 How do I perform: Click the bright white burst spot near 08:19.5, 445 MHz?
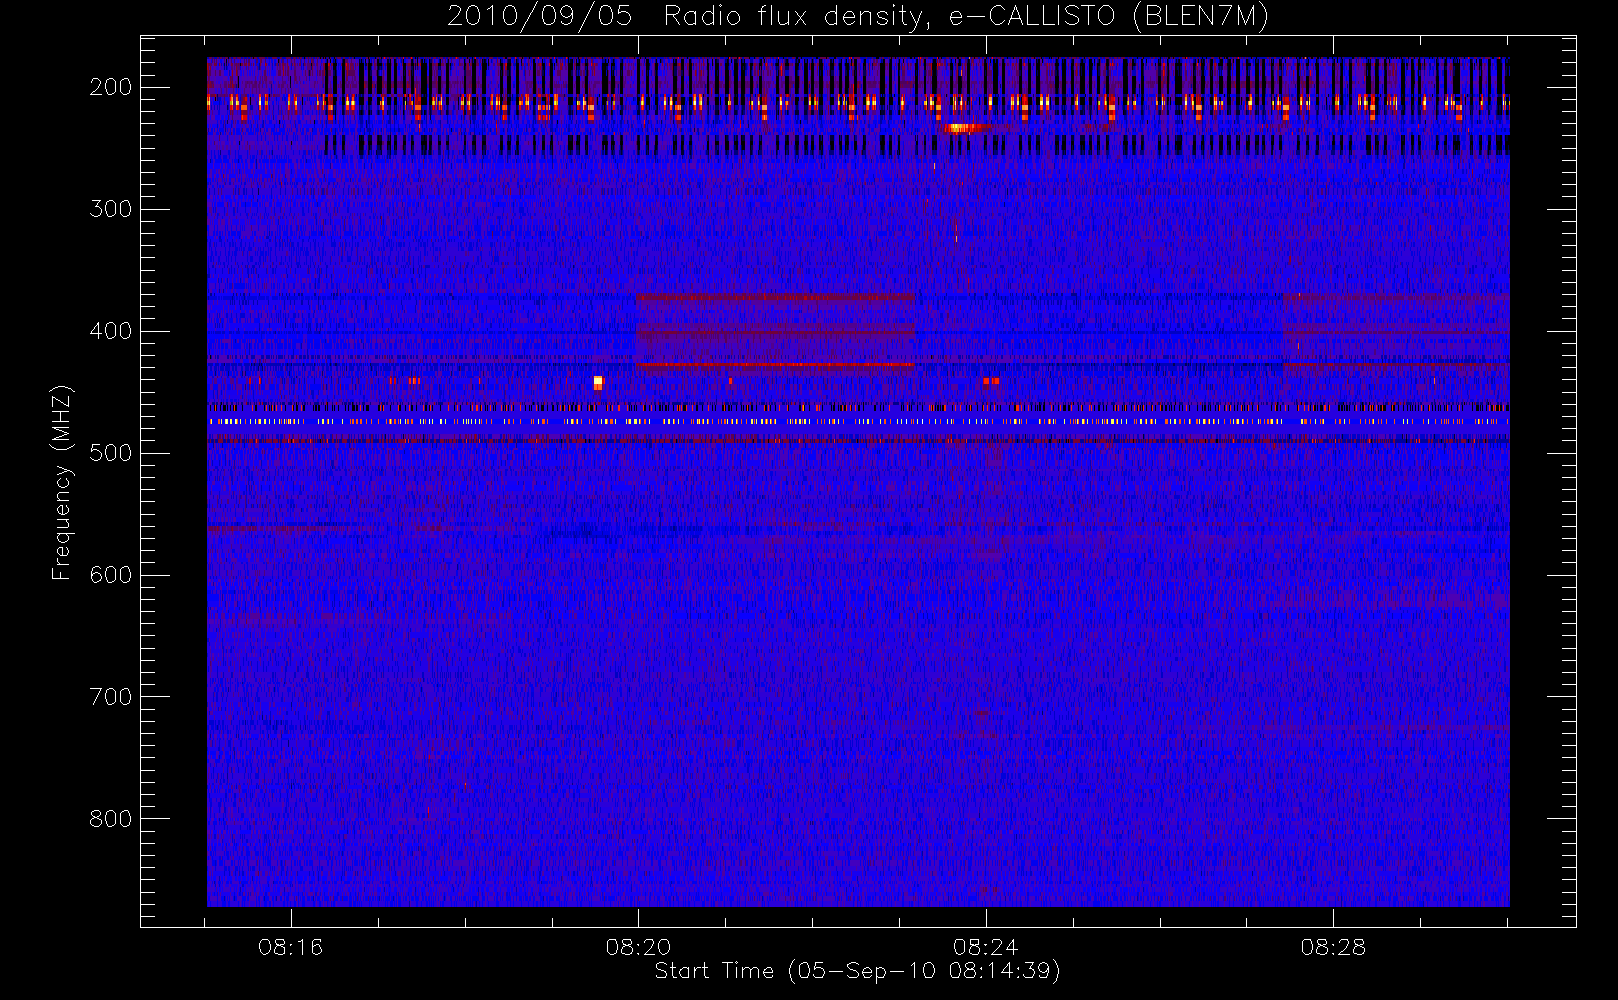598,382
